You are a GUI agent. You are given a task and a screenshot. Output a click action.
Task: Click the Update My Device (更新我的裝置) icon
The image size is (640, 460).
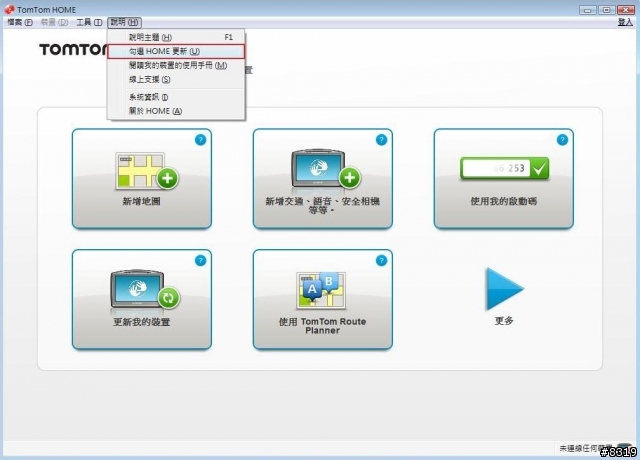[x=145, y=289]
